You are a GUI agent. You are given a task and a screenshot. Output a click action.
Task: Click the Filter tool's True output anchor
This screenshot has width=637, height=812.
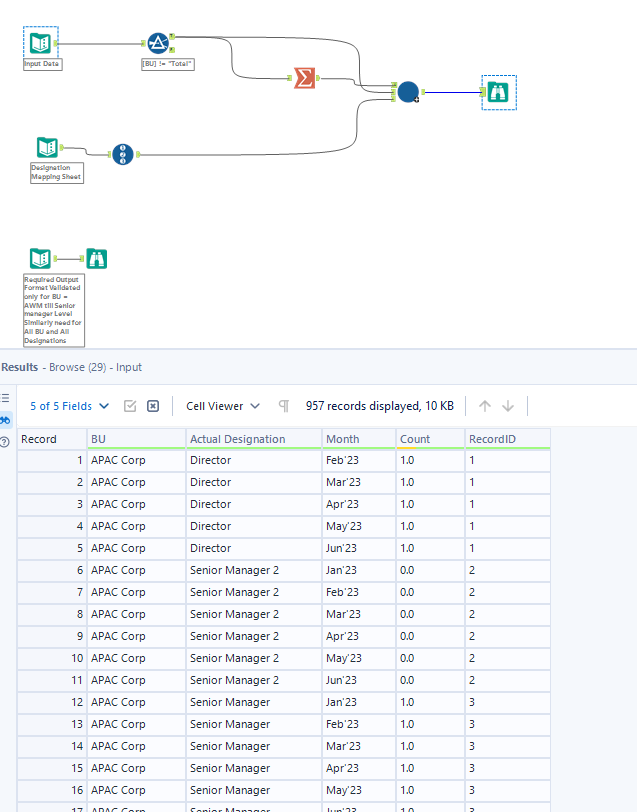coord(172,36)
